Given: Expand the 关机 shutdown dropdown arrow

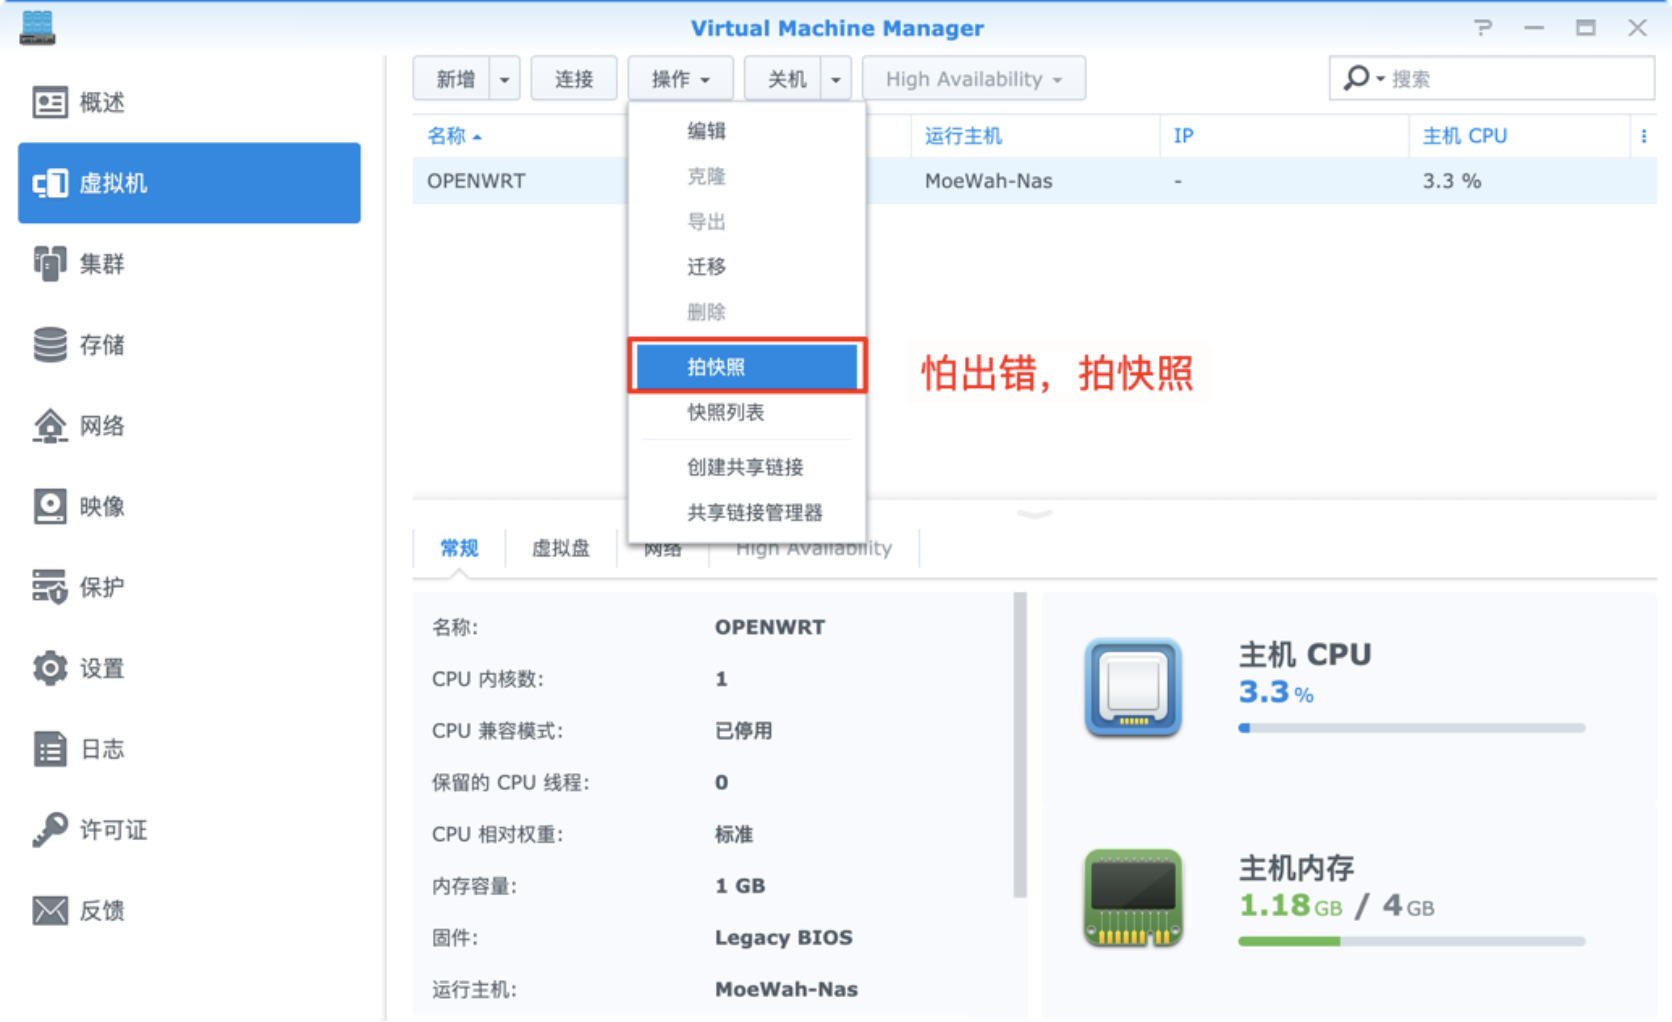Looking at the screenshot, I should [x=836, y=79].
